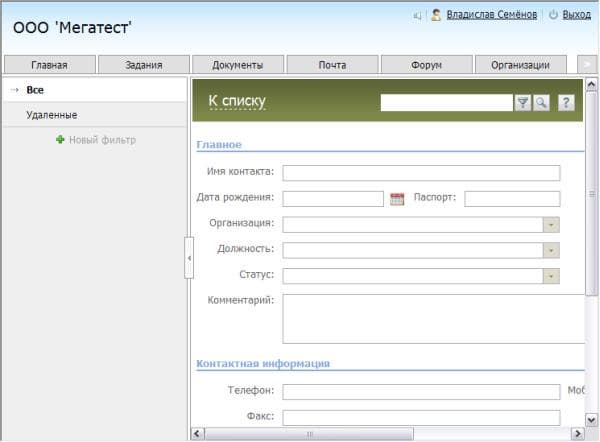Log out via the Выход link
The image size is (600, 442).
(x=576, y=15)
